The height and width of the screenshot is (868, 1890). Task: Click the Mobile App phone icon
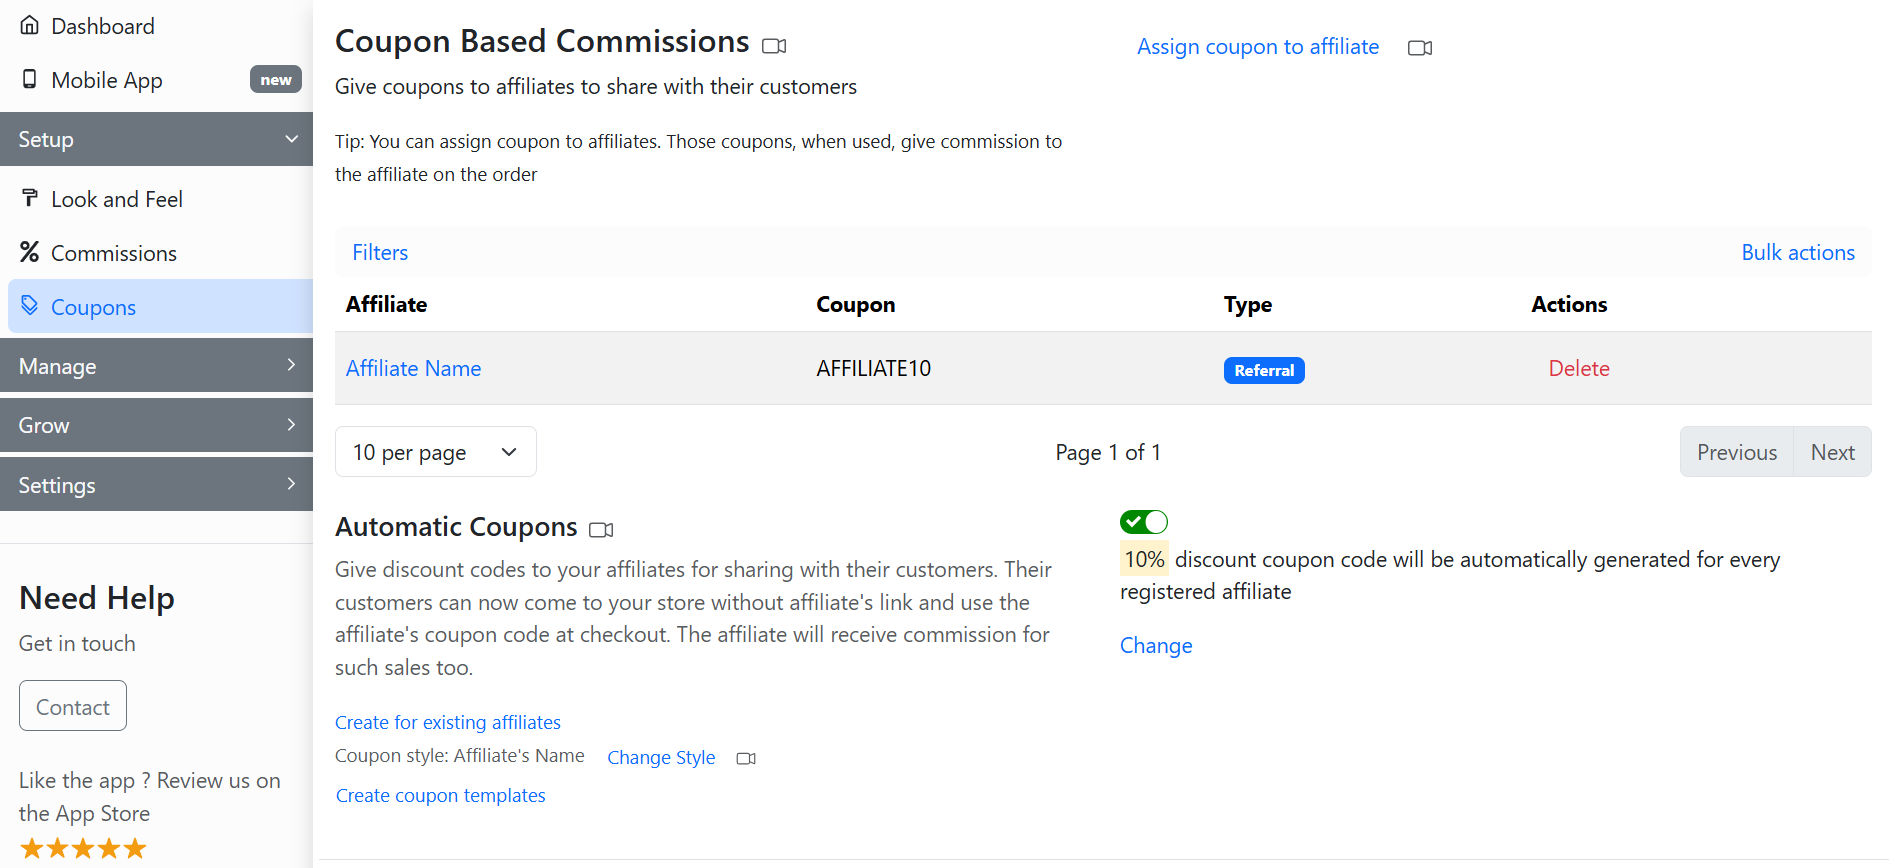pyautogui.click(x=30, y=79)
